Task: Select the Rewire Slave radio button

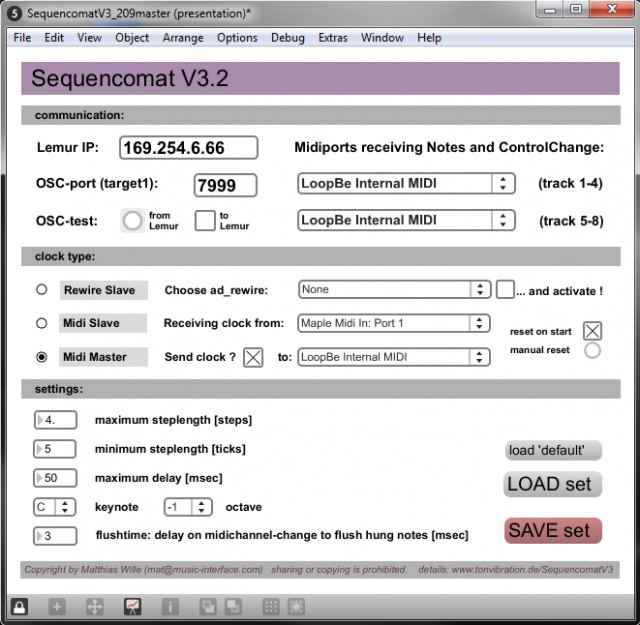Action: click(x=42, y=290)
